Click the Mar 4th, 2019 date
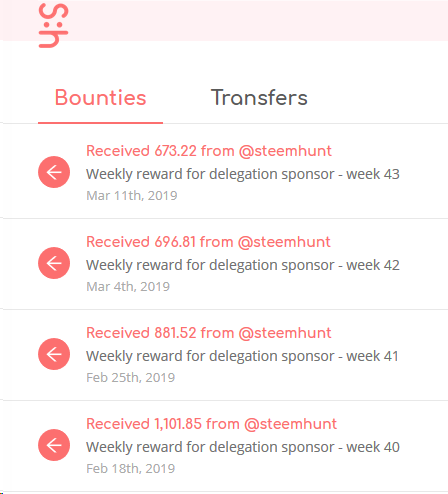Image resolution: width=448 pixels, height=494 pixels. [x=128, y=287]
